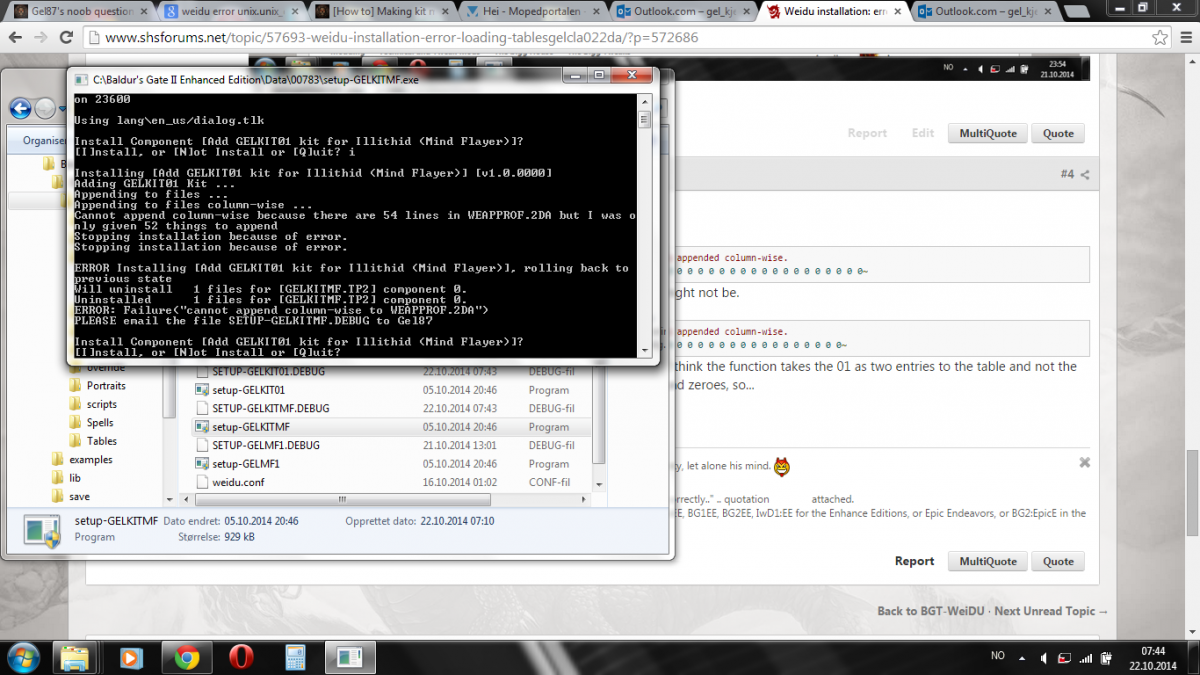Open Windows Explorer from the taskbar
The width and height of the screenshot is (1200, 675).
point(76,657)
